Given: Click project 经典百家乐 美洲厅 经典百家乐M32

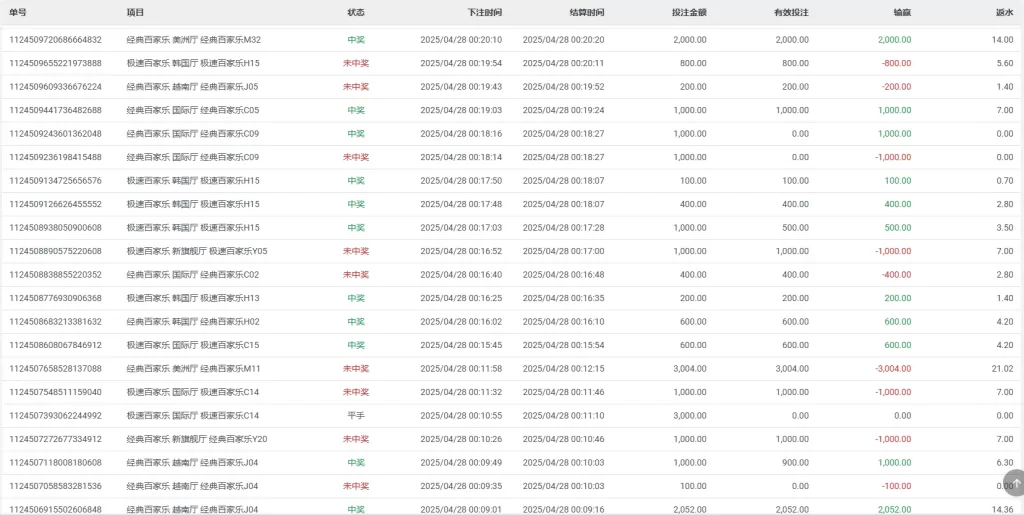Looking at the screenshot, I should [x=194, y=40].
